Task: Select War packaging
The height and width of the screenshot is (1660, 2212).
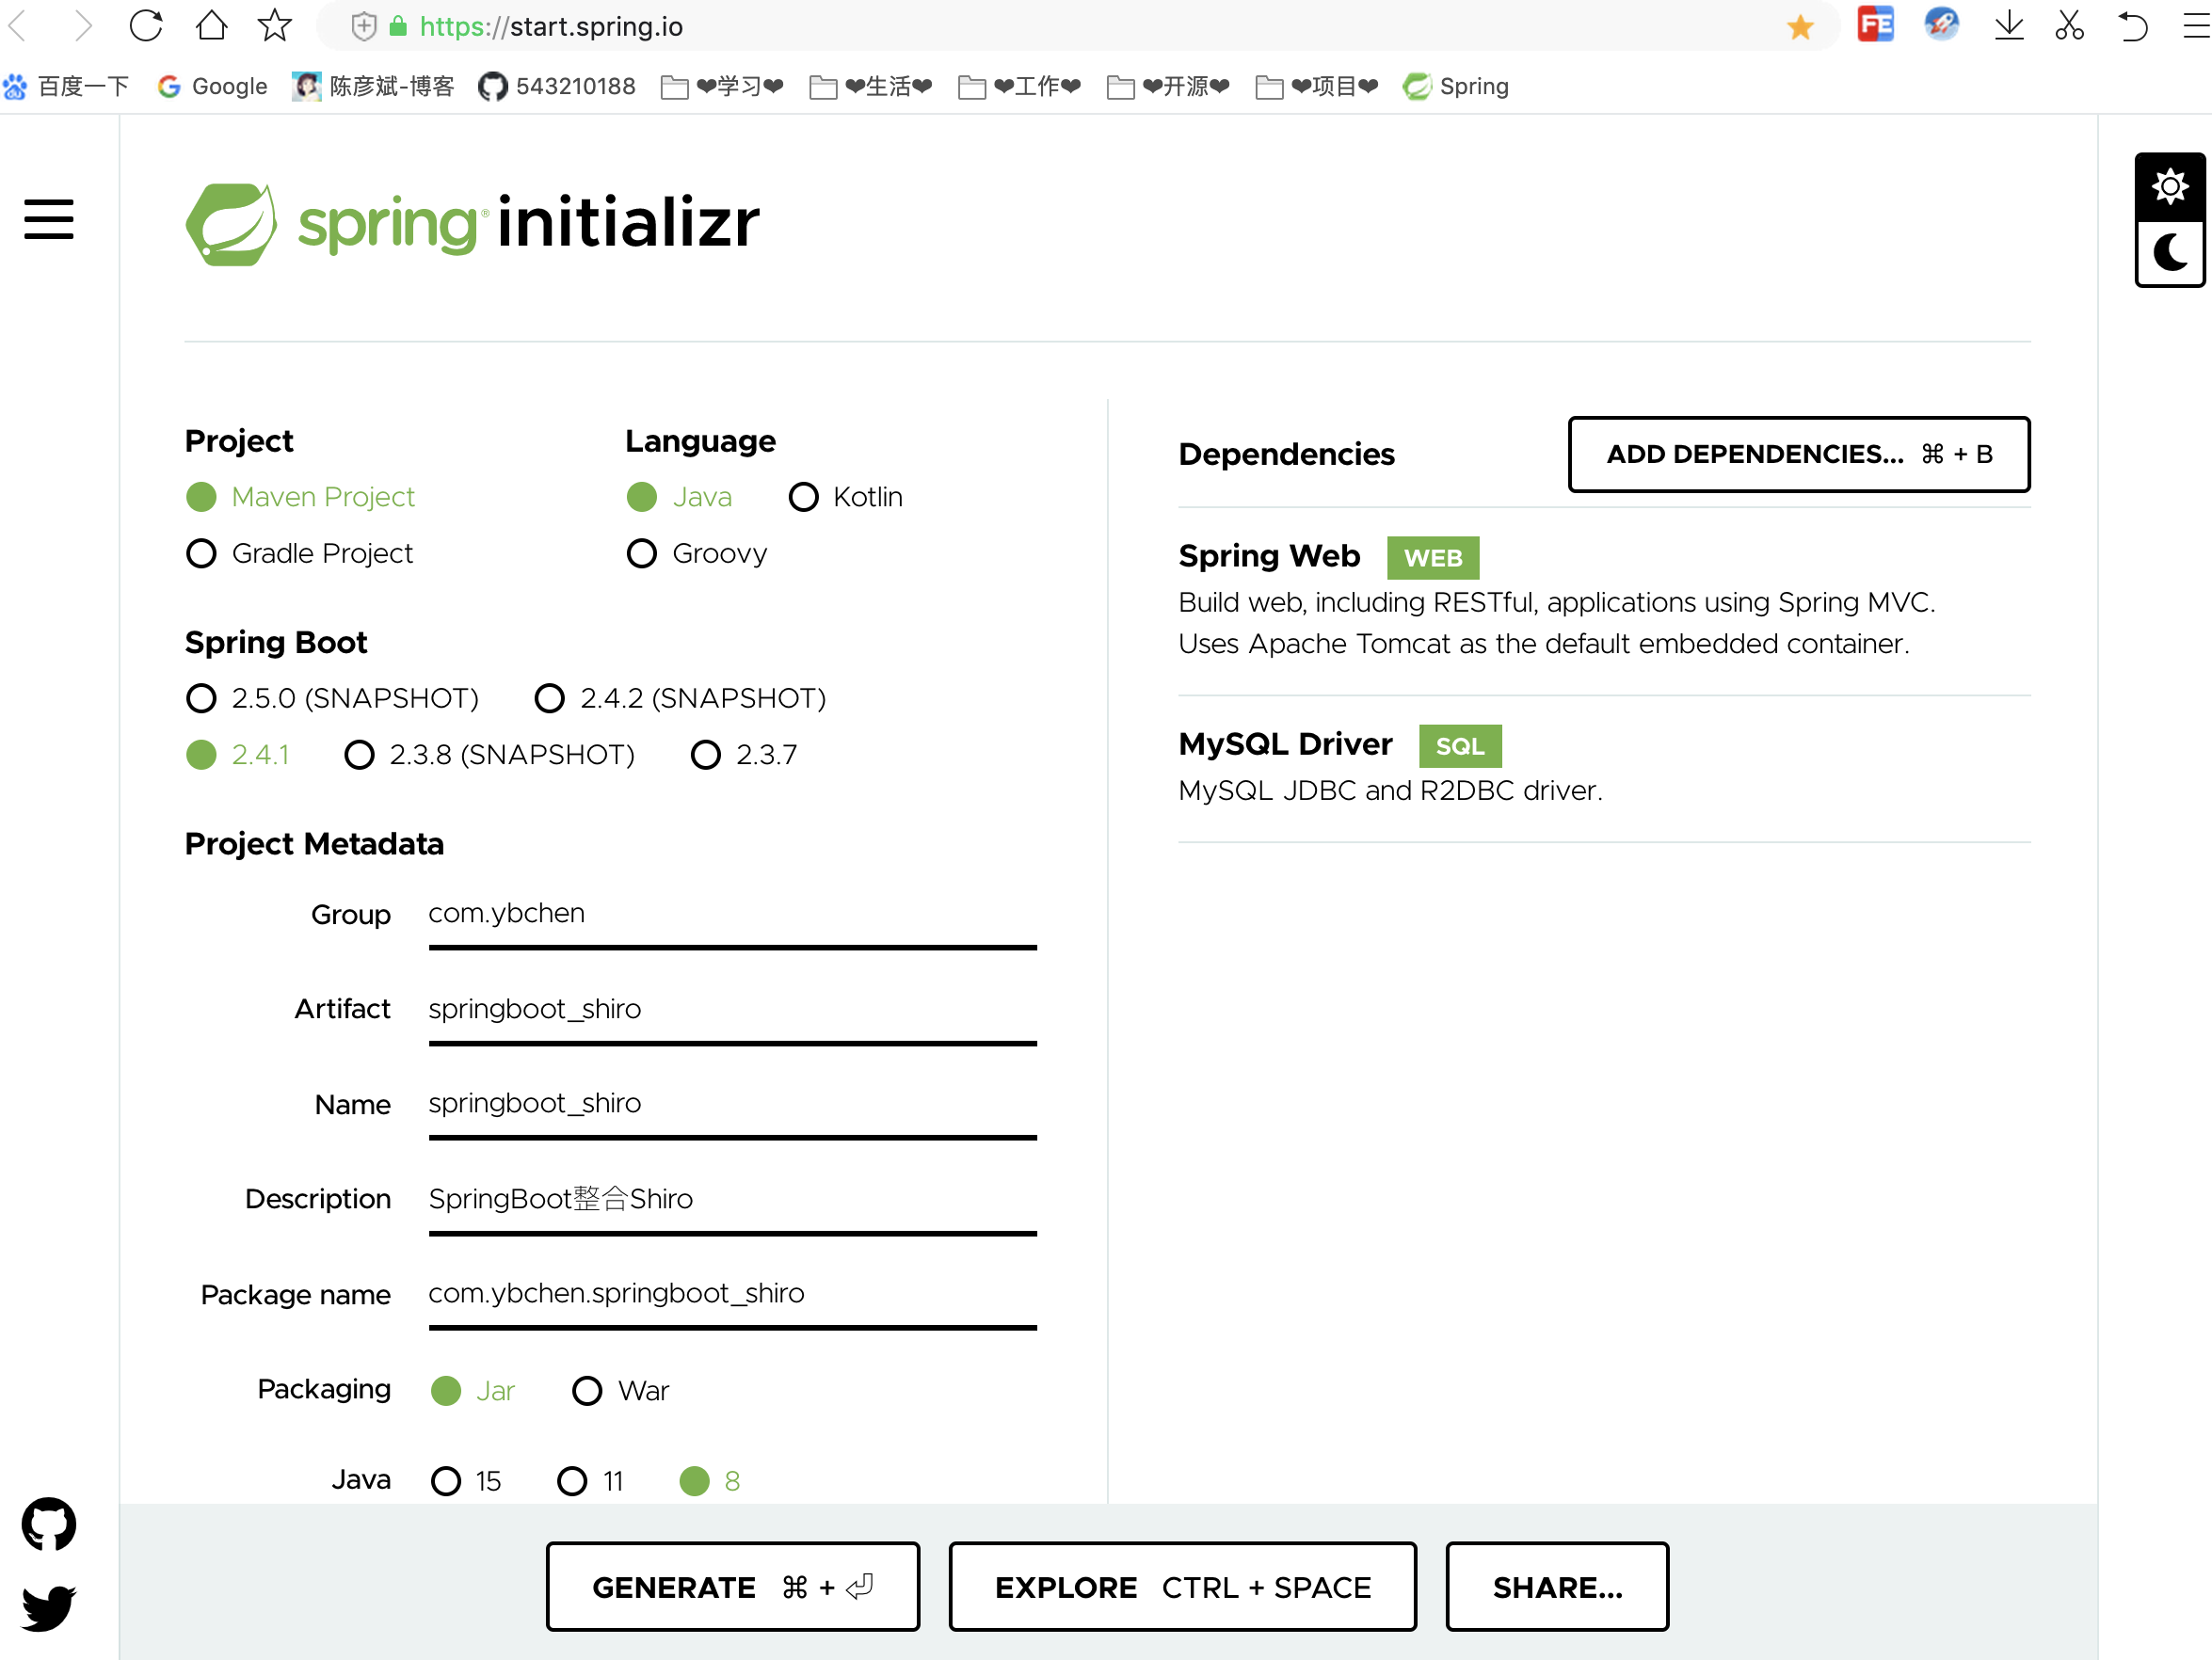Action: coord(621,1391)
